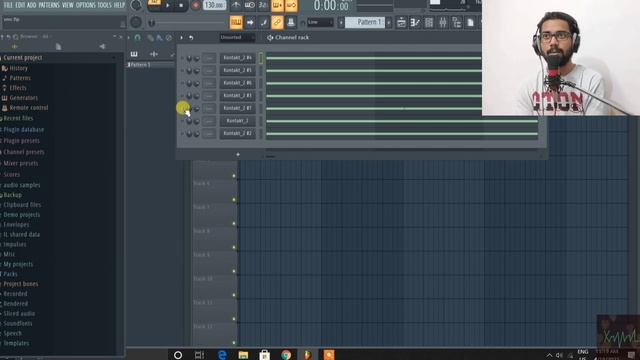Open the Playlist view icon

pyautogui.click(x=401, y=22)
